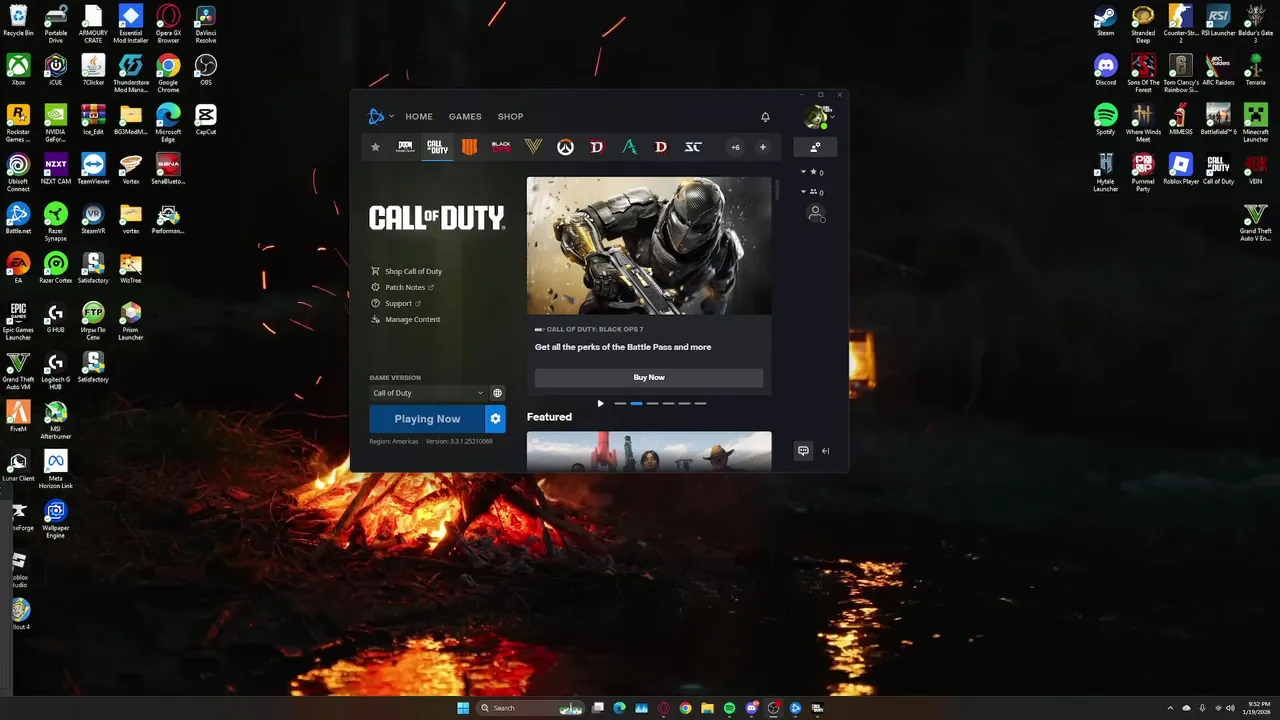Open the profile avatar menu
The height and width of the screenshot is (720, 1280).
click(817, 117)
